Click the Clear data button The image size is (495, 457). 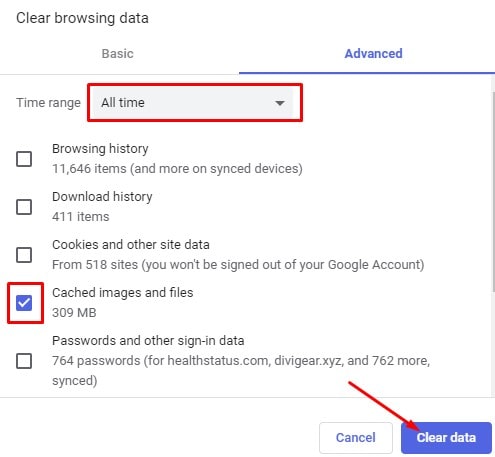(x=446, y=437)
